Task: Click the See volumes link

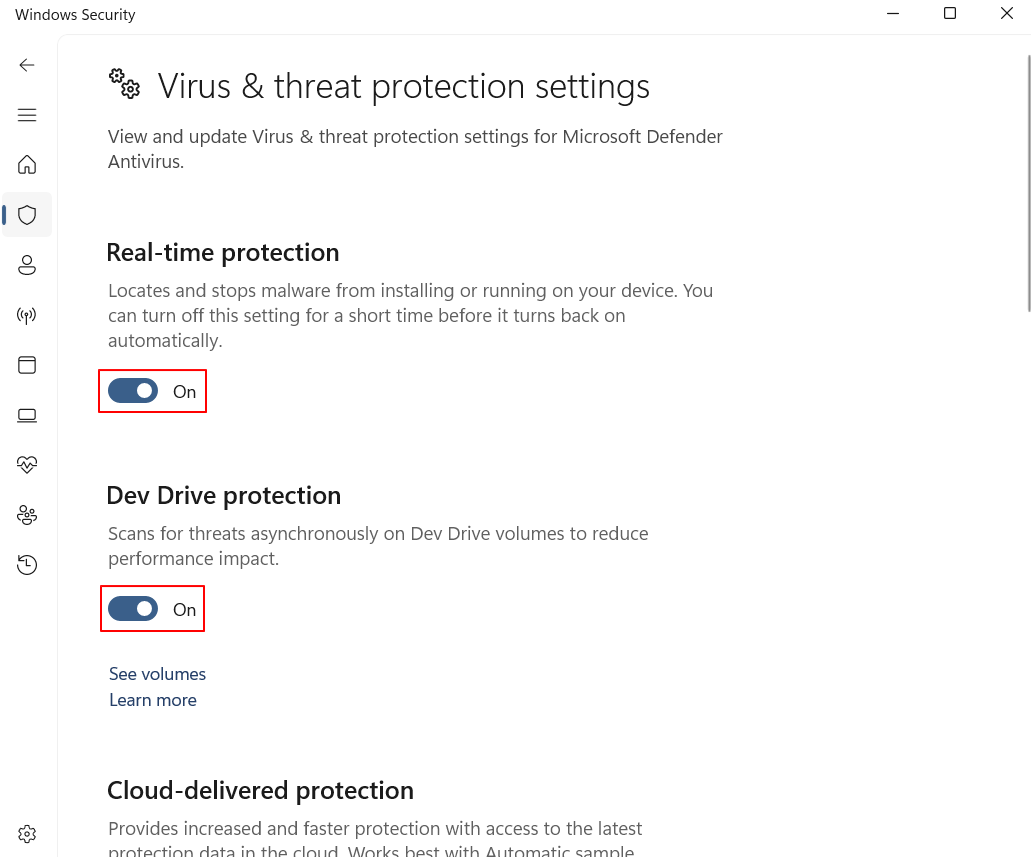Action: pos(157,674)
